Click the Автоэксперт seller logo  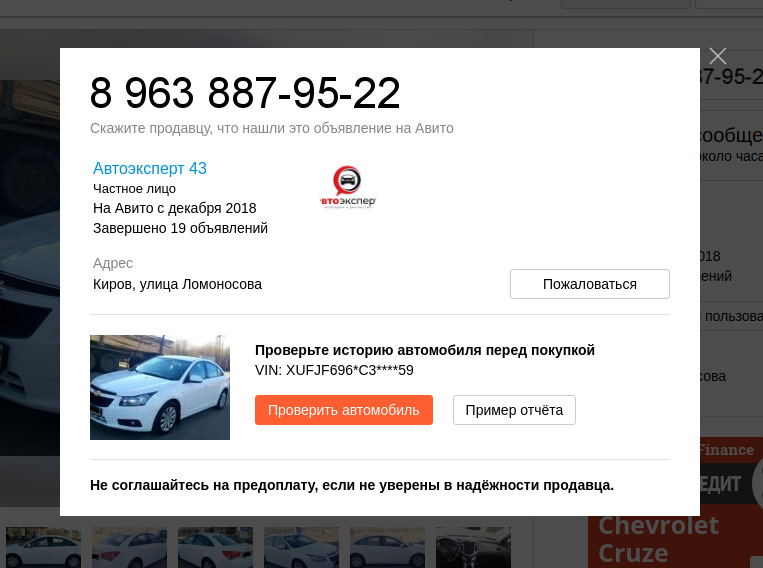click(x=347, y=187)
